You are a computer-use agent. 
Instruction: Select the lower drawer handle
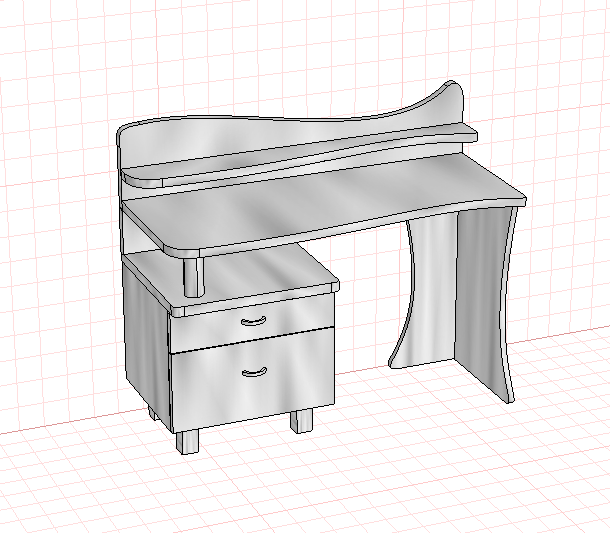point(254,372)
